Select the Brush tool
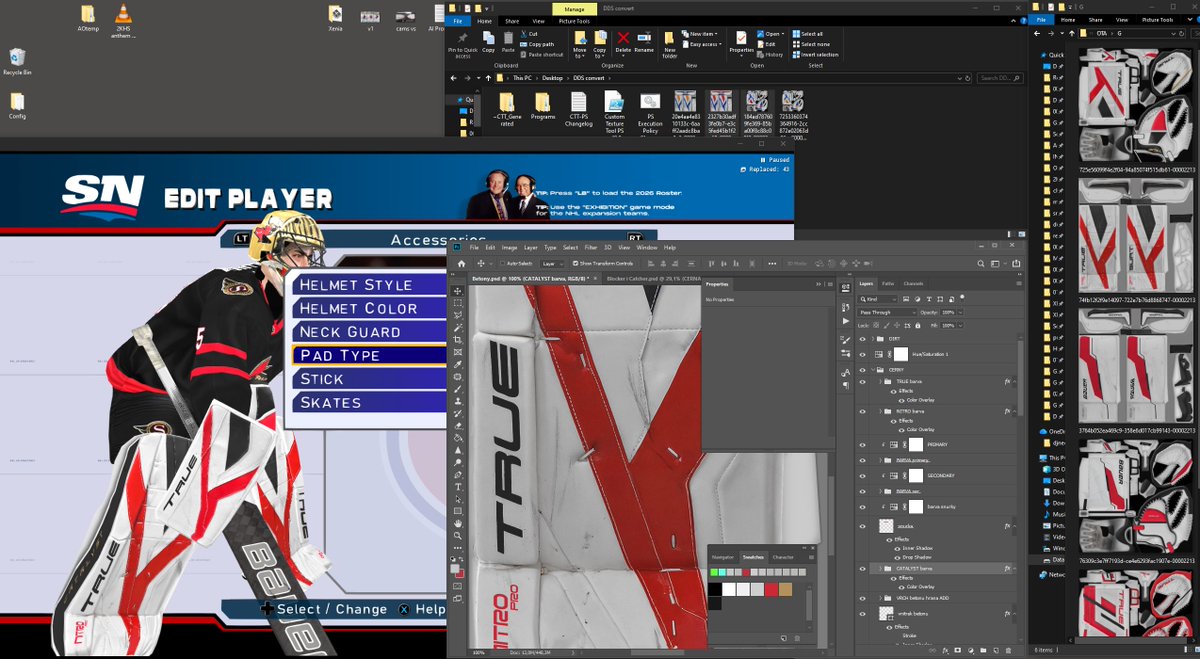The image size is (1200, 659). (x=458, y=390)
